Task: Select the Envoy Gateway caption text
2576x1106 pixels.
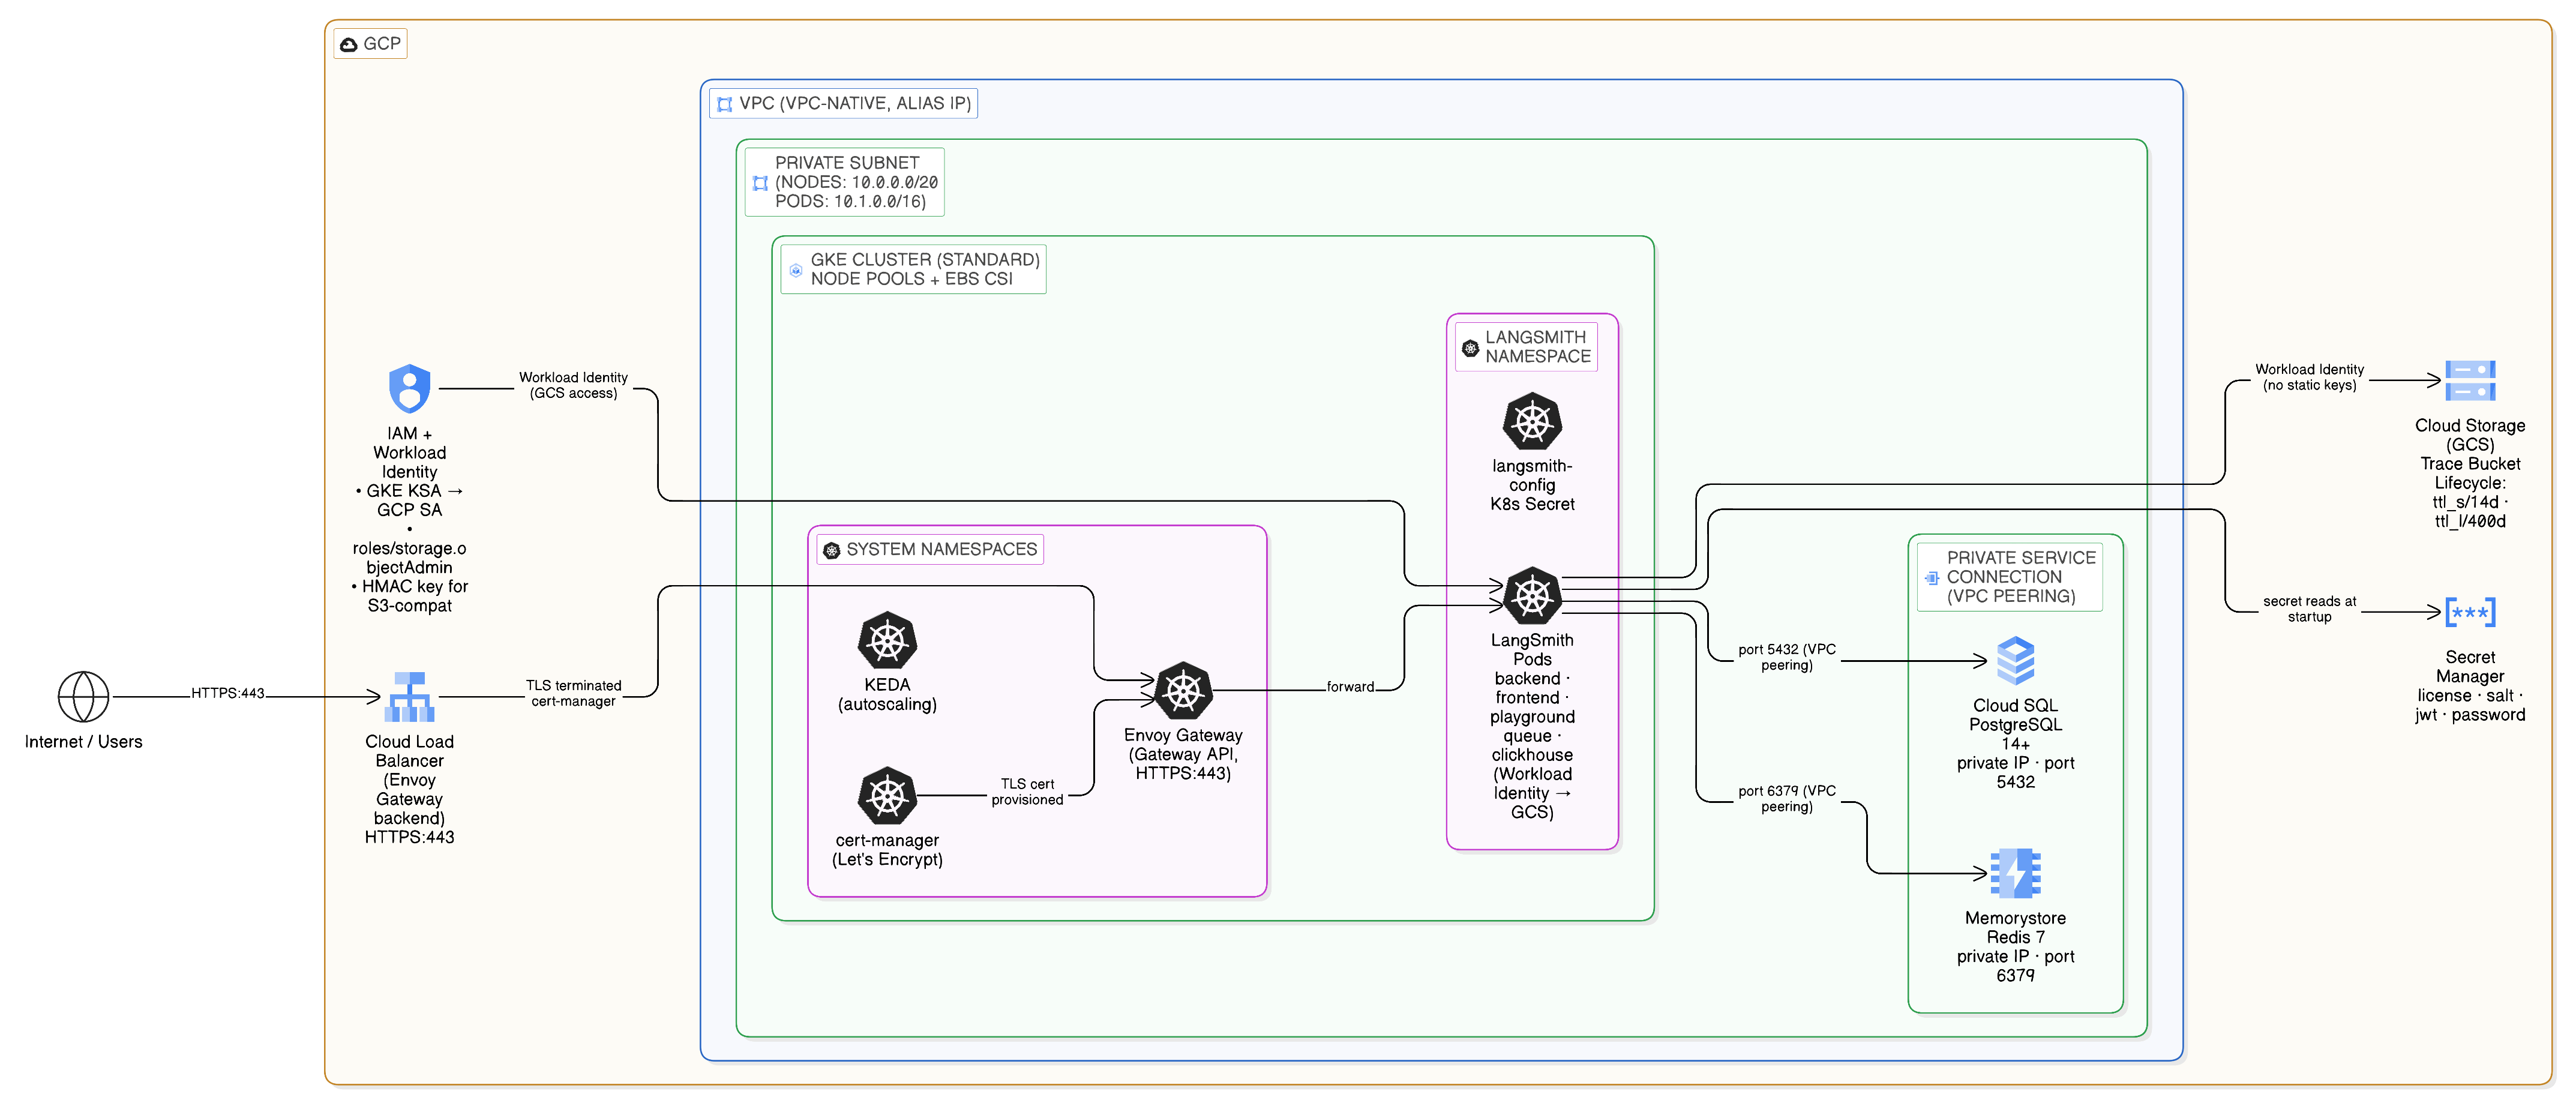Action: [1183, 755]
